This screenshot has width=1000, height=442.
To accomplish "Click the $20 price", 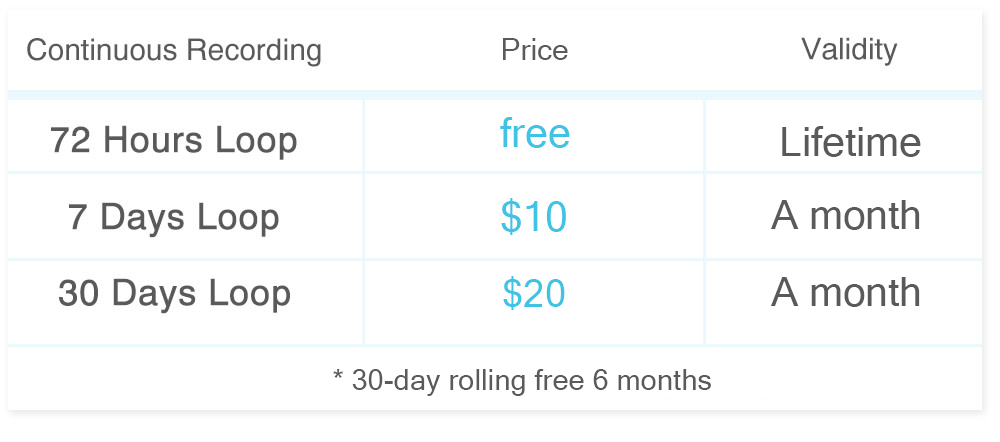I will [x=534, y=293].
